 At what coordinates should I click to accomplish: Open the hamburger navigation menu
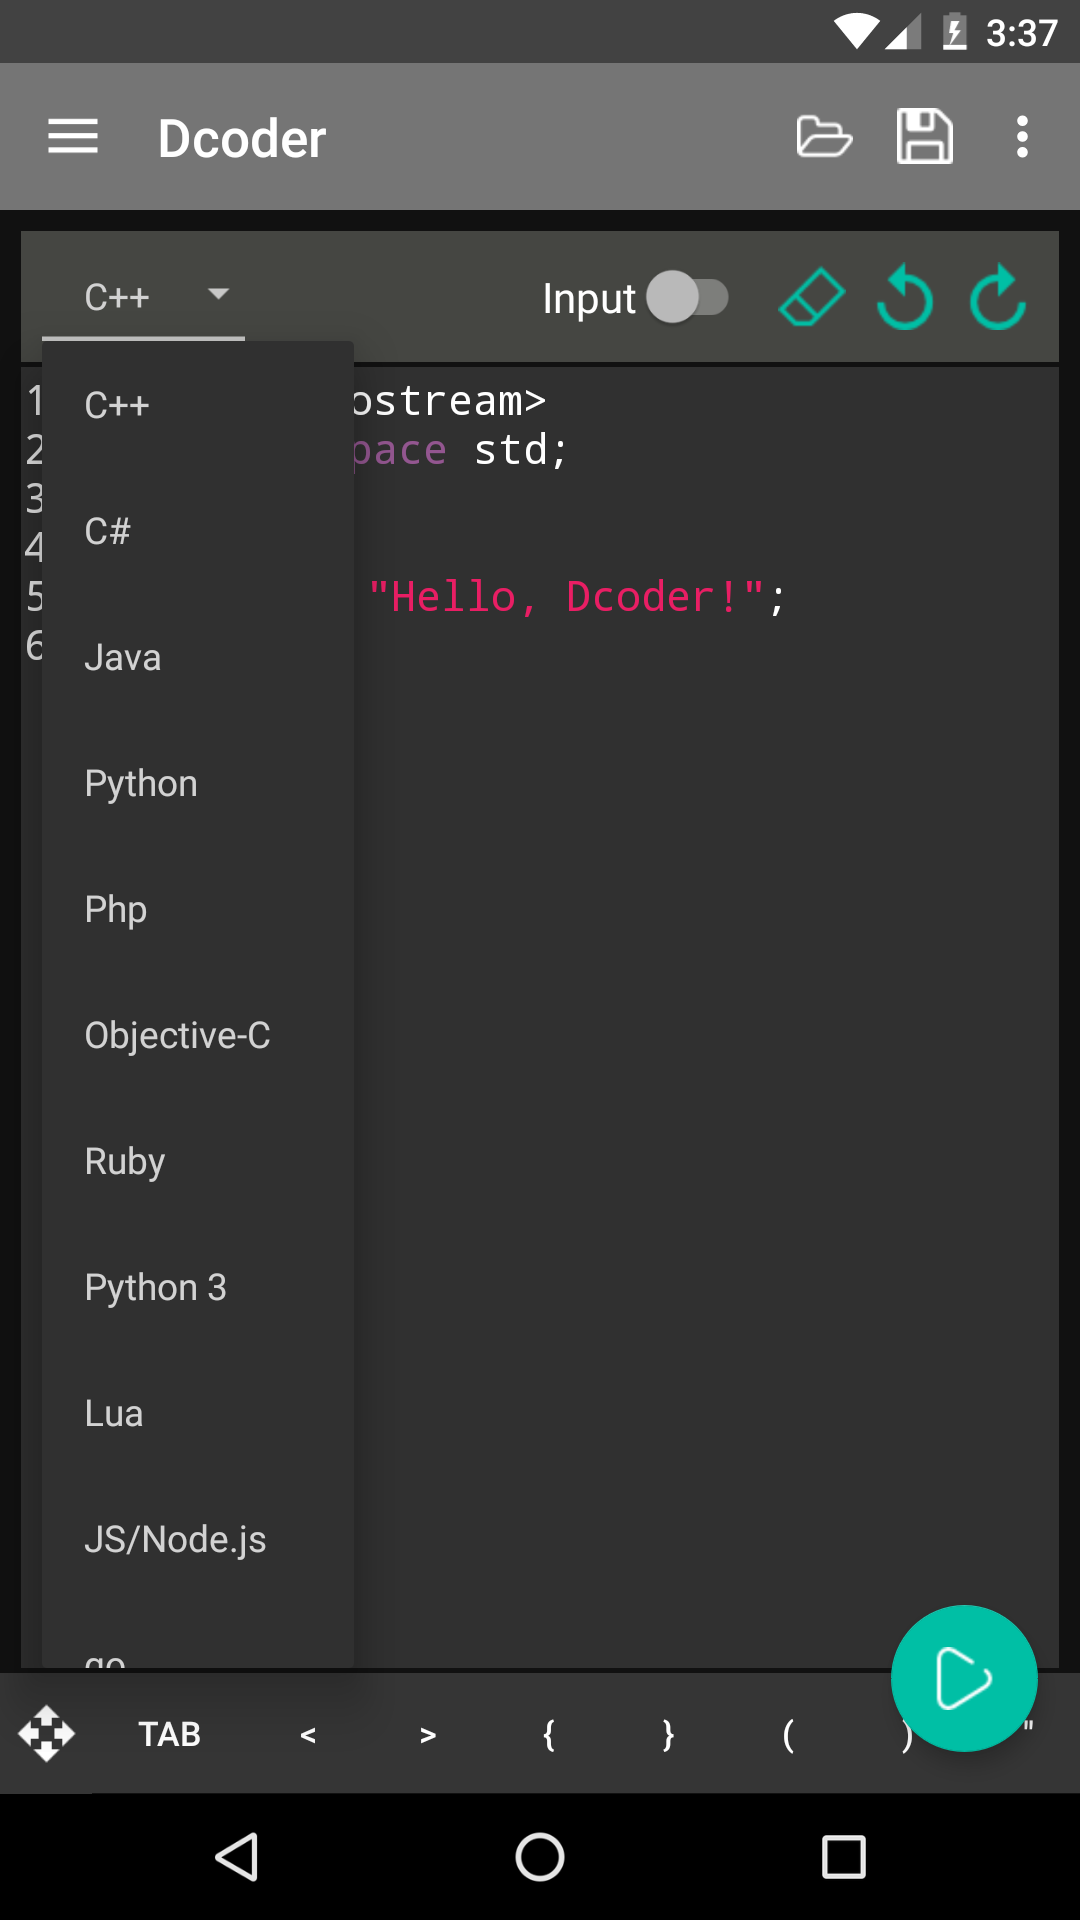pyautogui.click(x=73, y=137)
